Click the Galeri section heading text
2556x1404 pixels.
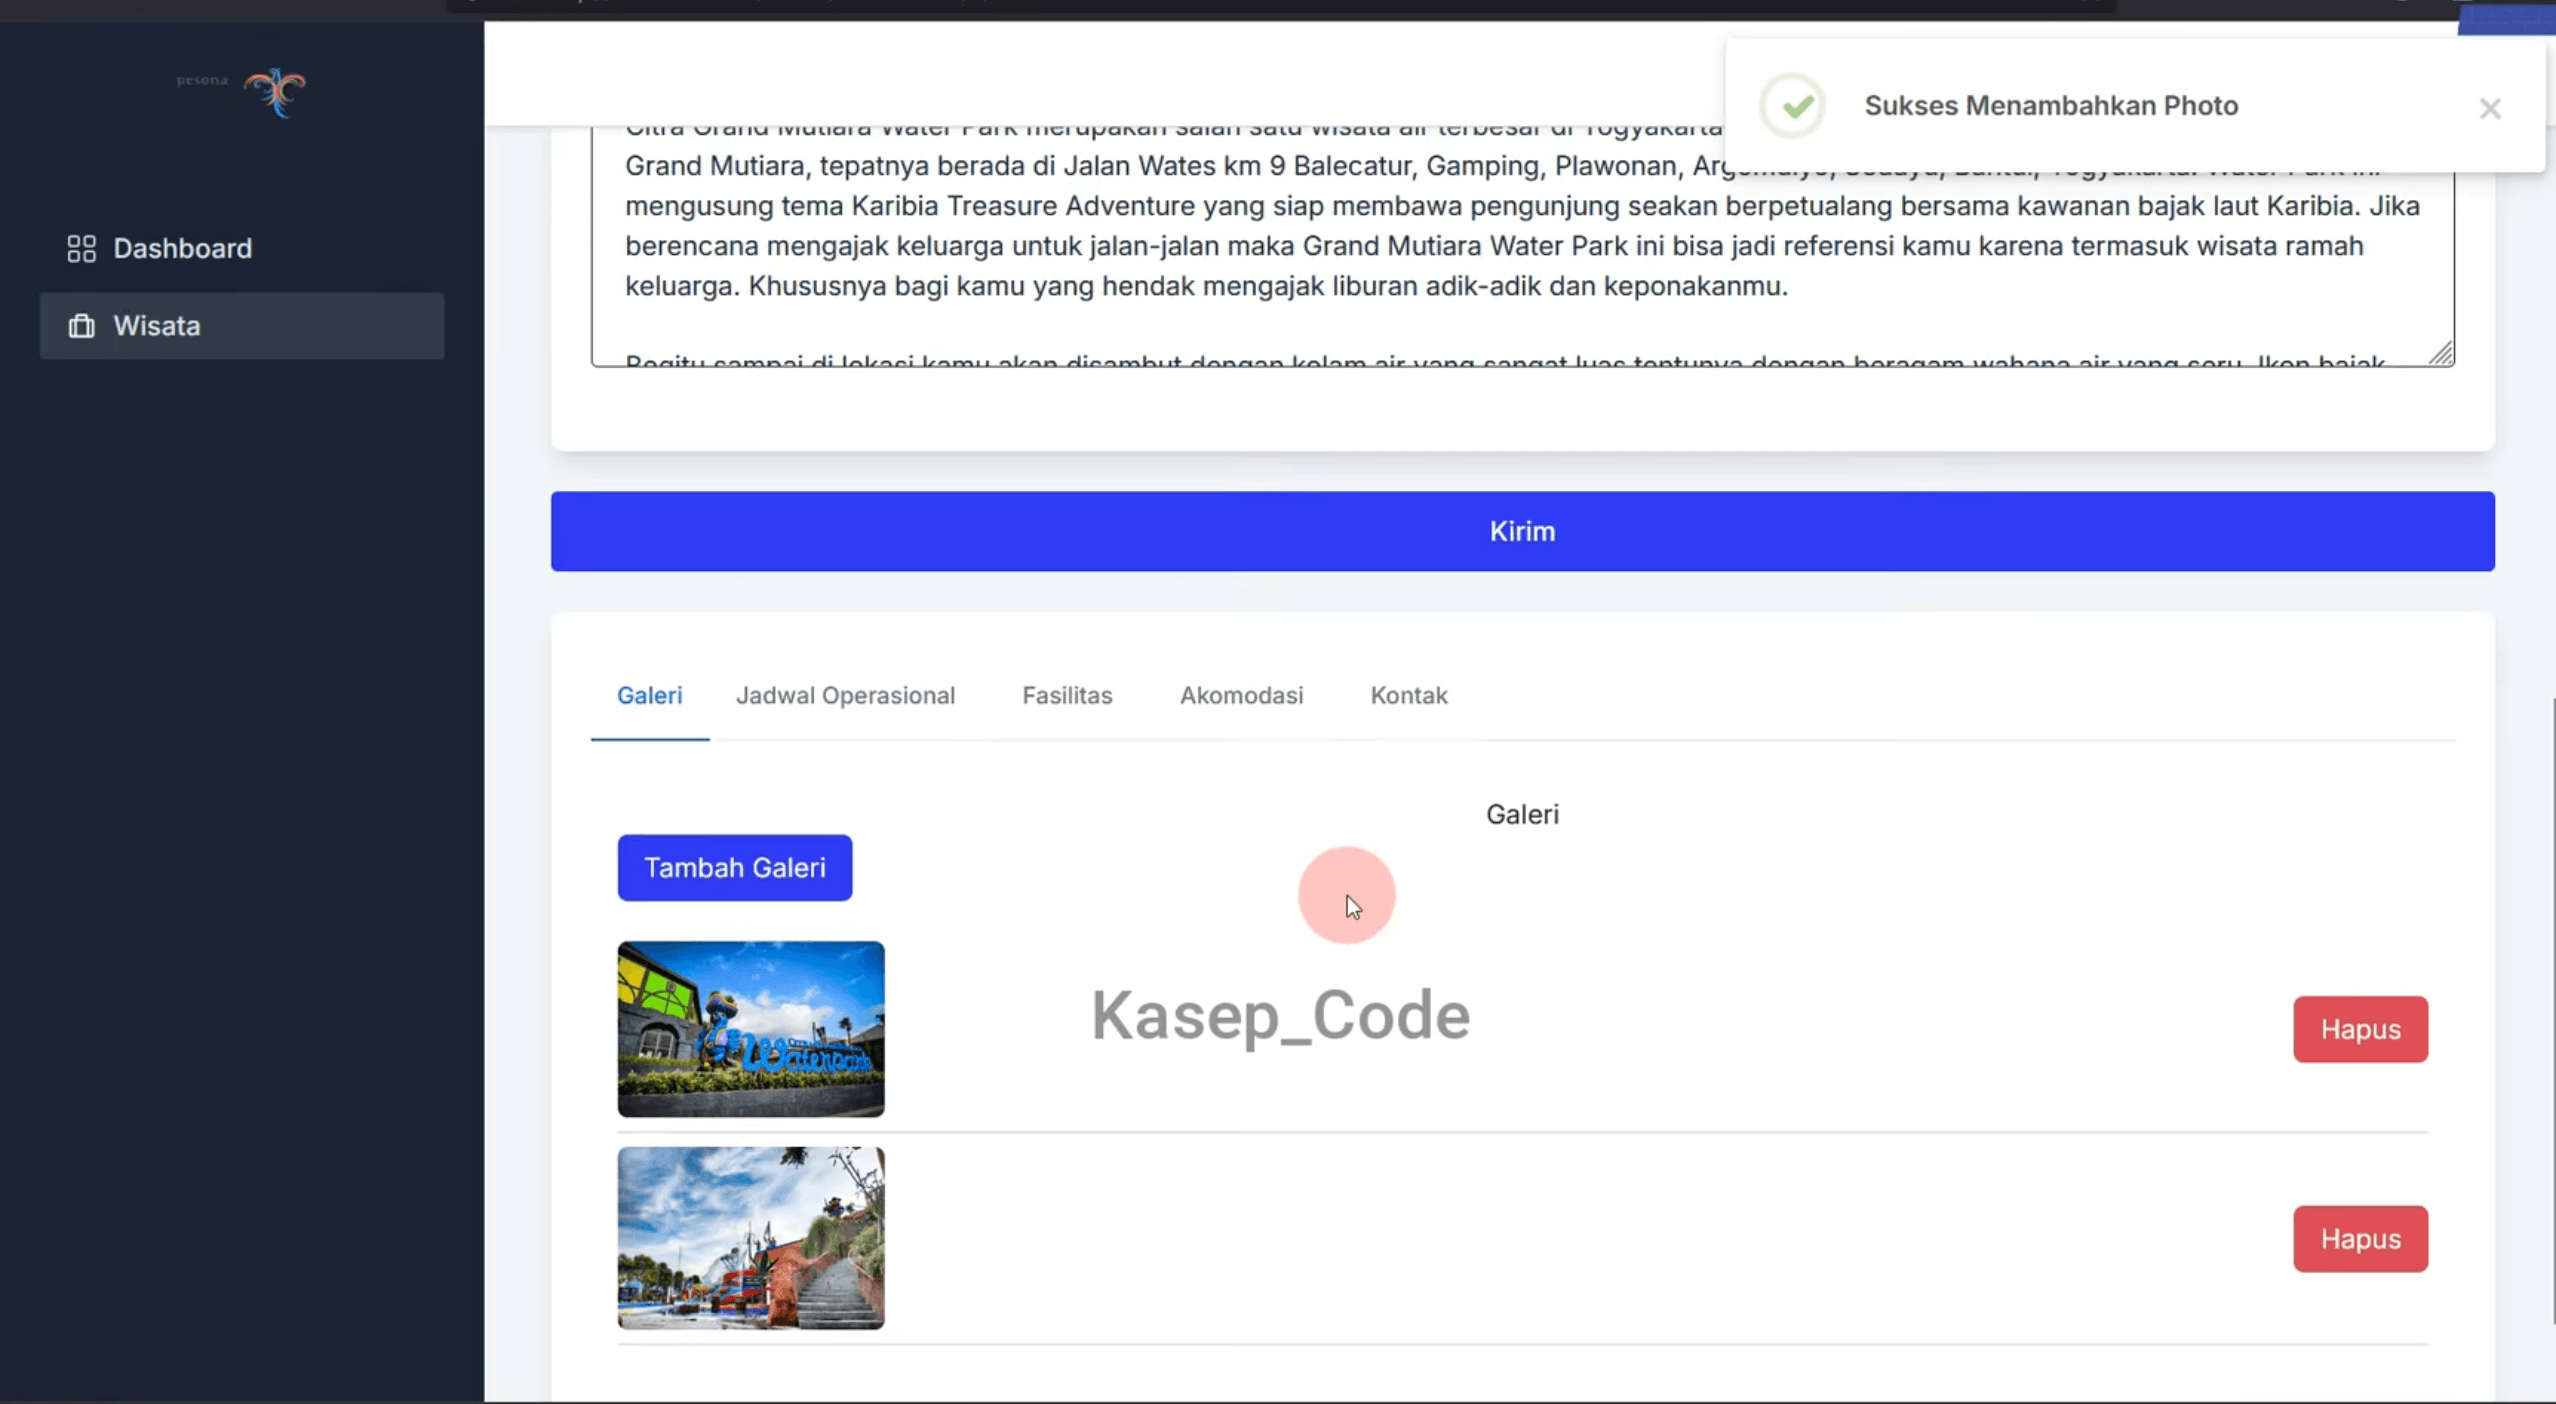(1522, 814)
